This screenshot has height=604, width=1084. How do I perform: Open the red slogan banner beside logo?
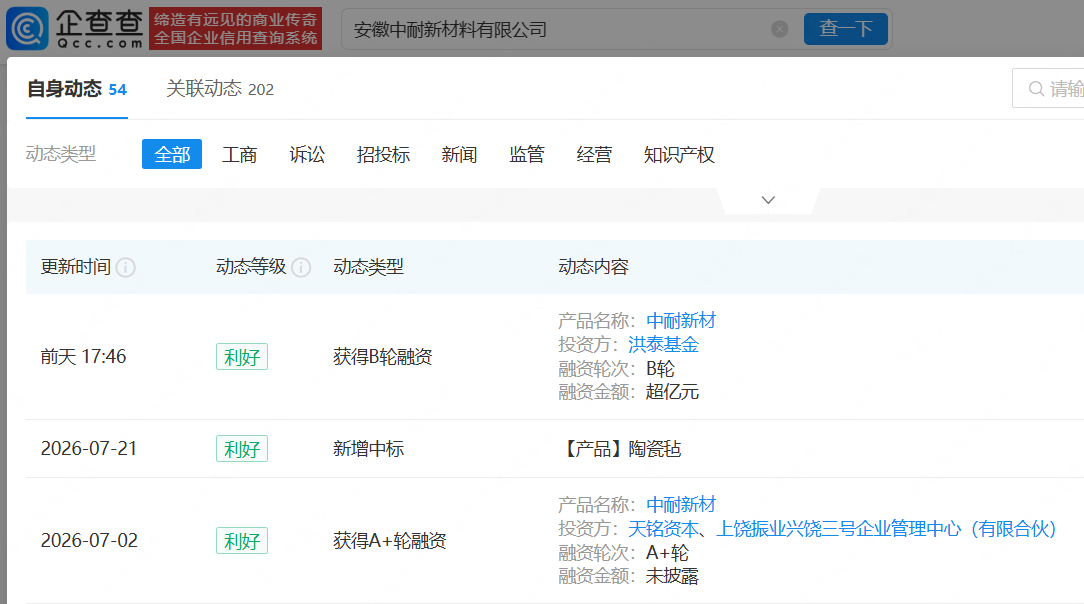click(x=235, y=28)
